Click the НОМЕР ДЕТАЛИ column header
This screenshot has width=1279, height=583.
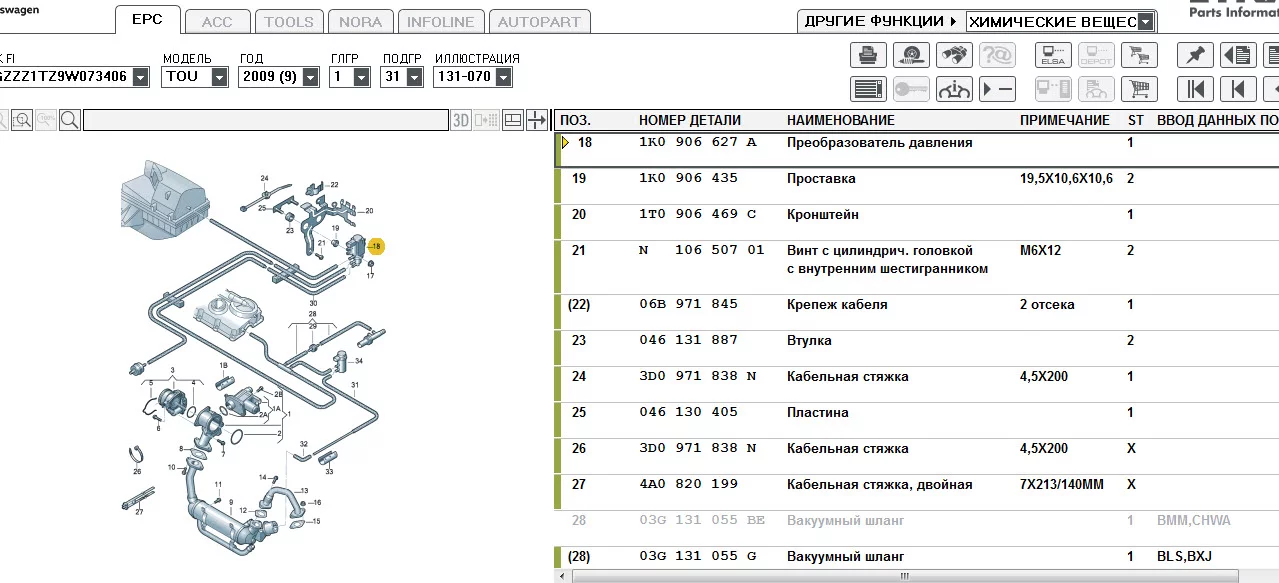(x=690, y=120)
